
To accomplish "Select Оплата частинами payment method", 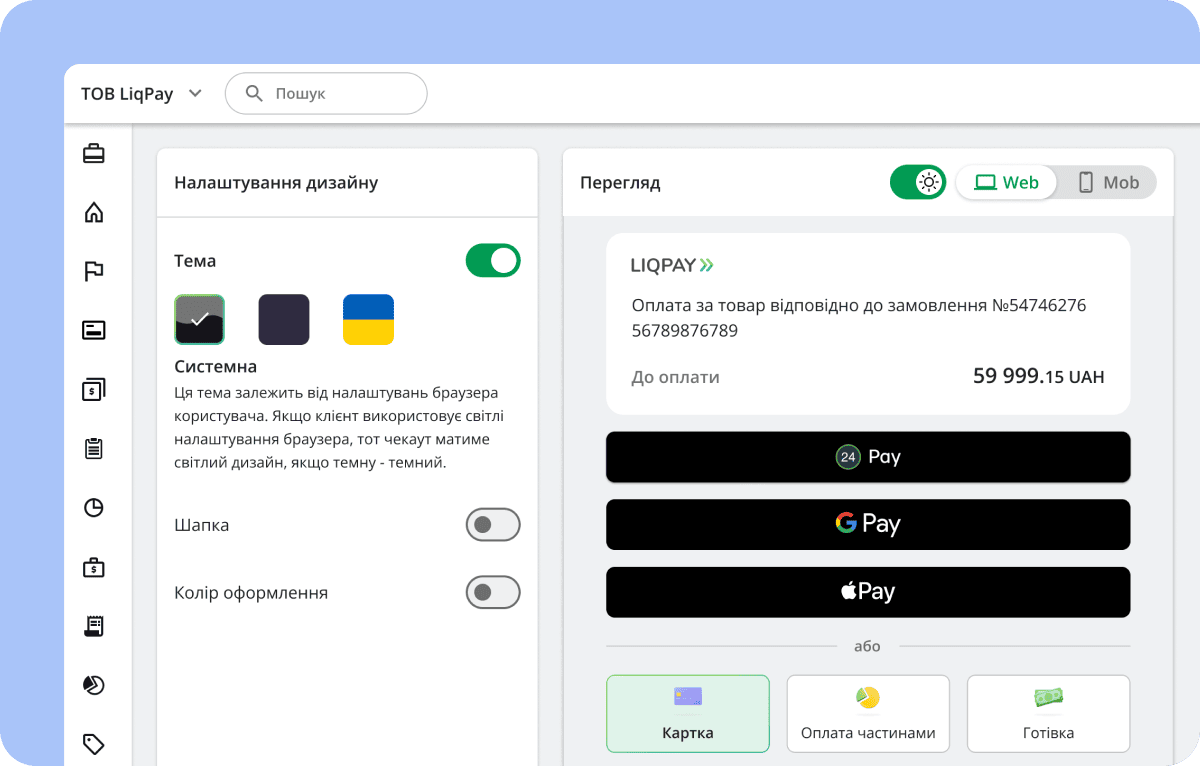I will [x=868, y=714].
